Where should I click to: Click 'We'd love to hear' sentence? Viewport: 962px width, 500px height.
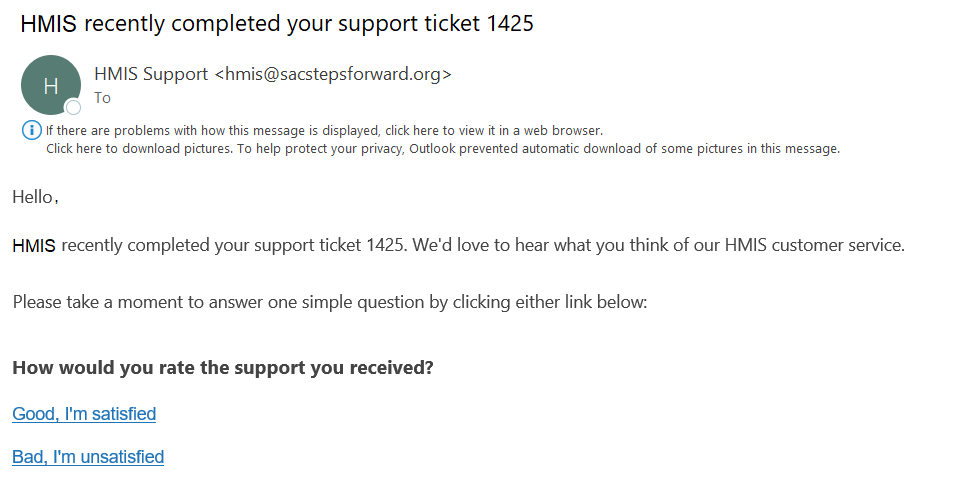(x=658, y=245)
